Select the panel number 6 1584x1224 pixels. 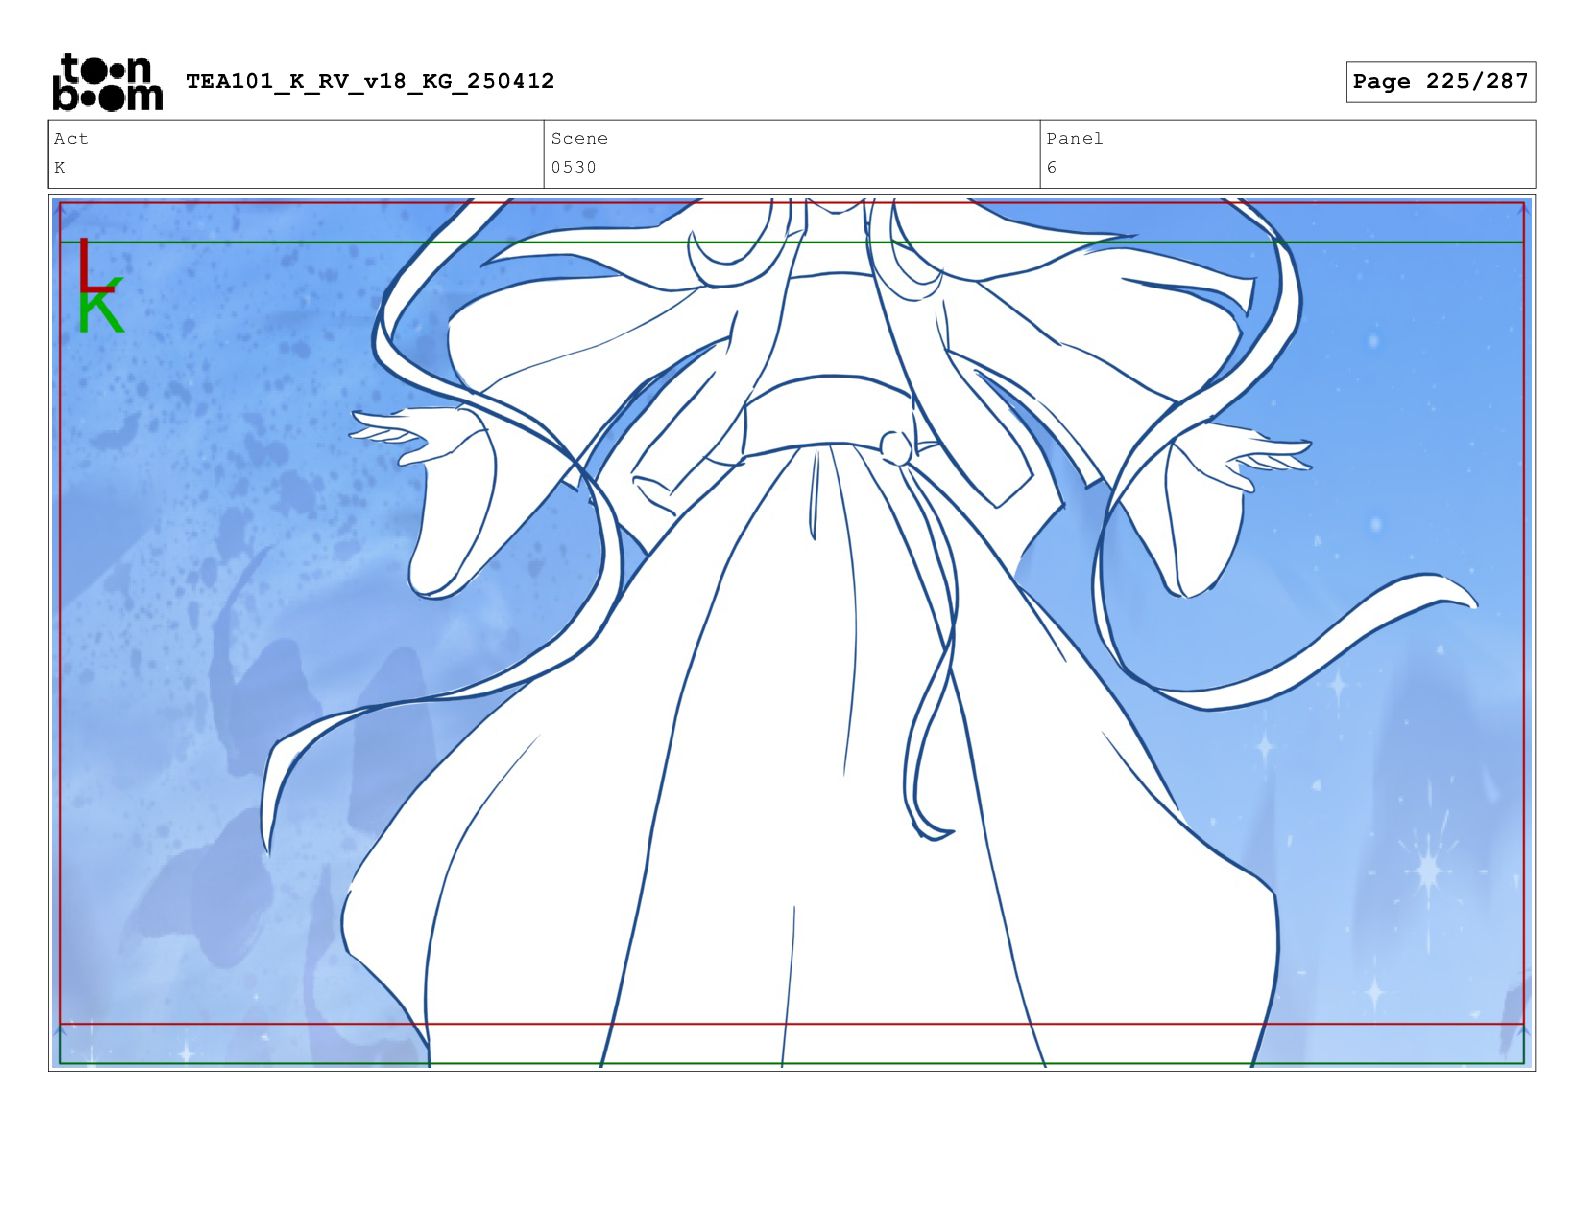click(1052, 167)
